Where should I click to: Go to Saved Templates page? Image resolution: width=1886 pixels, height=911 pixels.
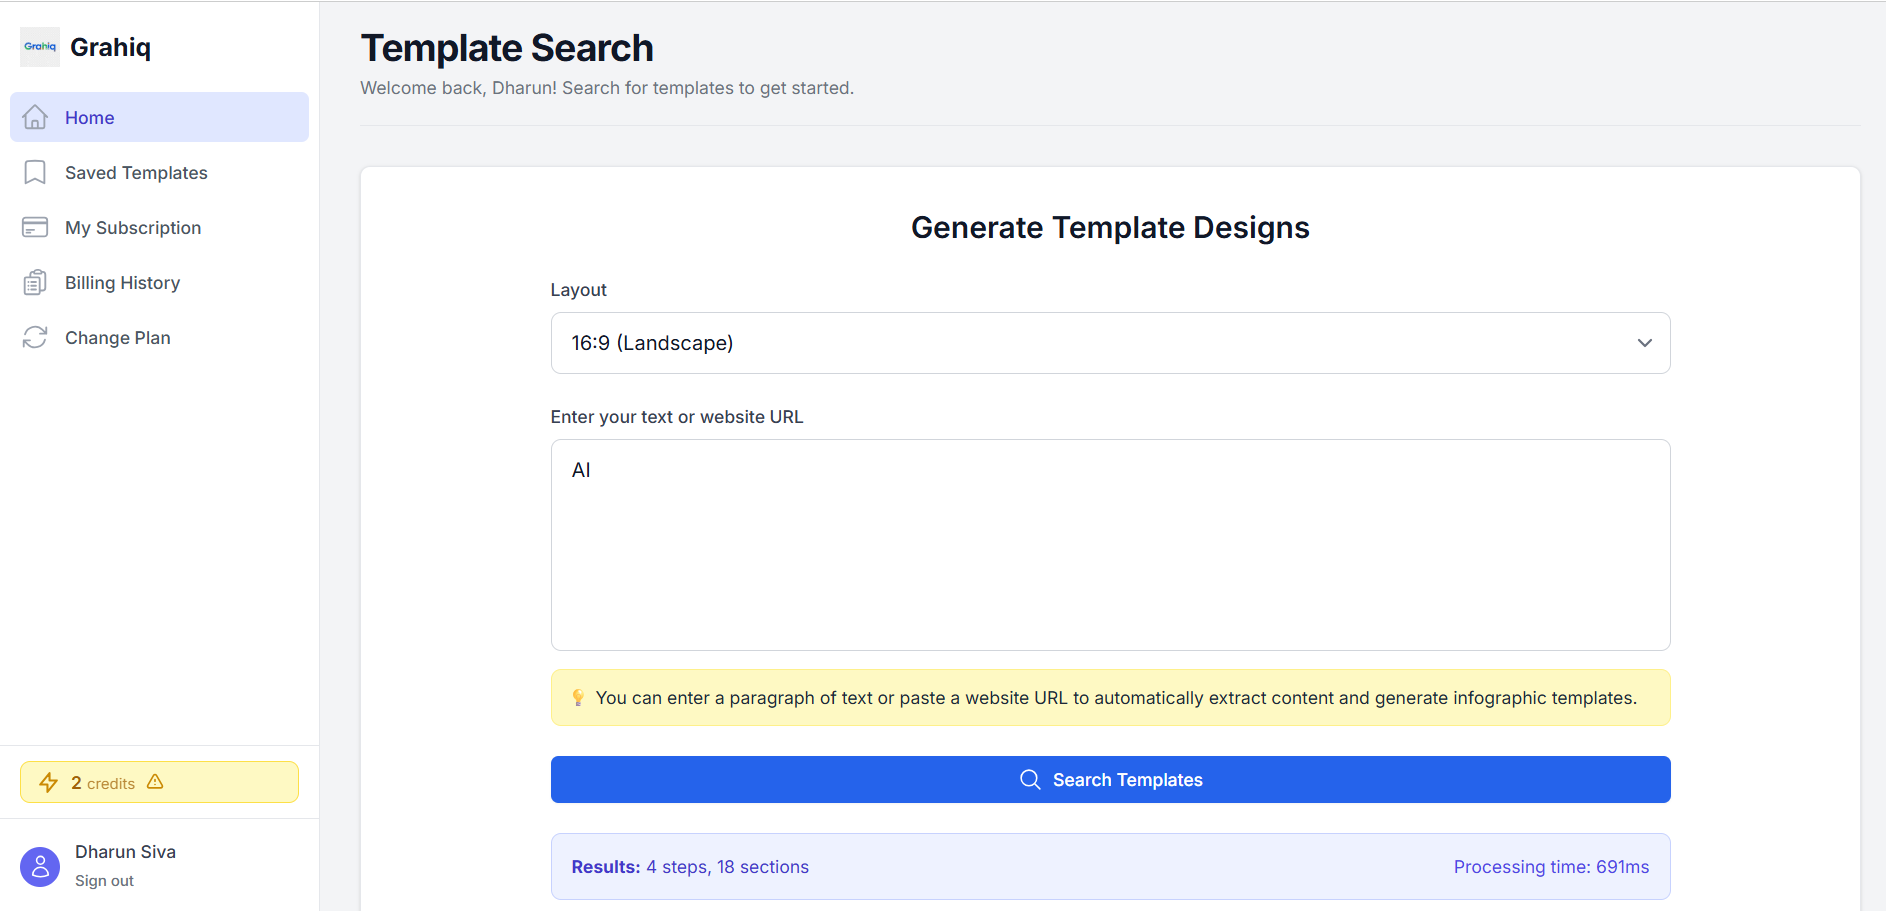click(136, 173)
